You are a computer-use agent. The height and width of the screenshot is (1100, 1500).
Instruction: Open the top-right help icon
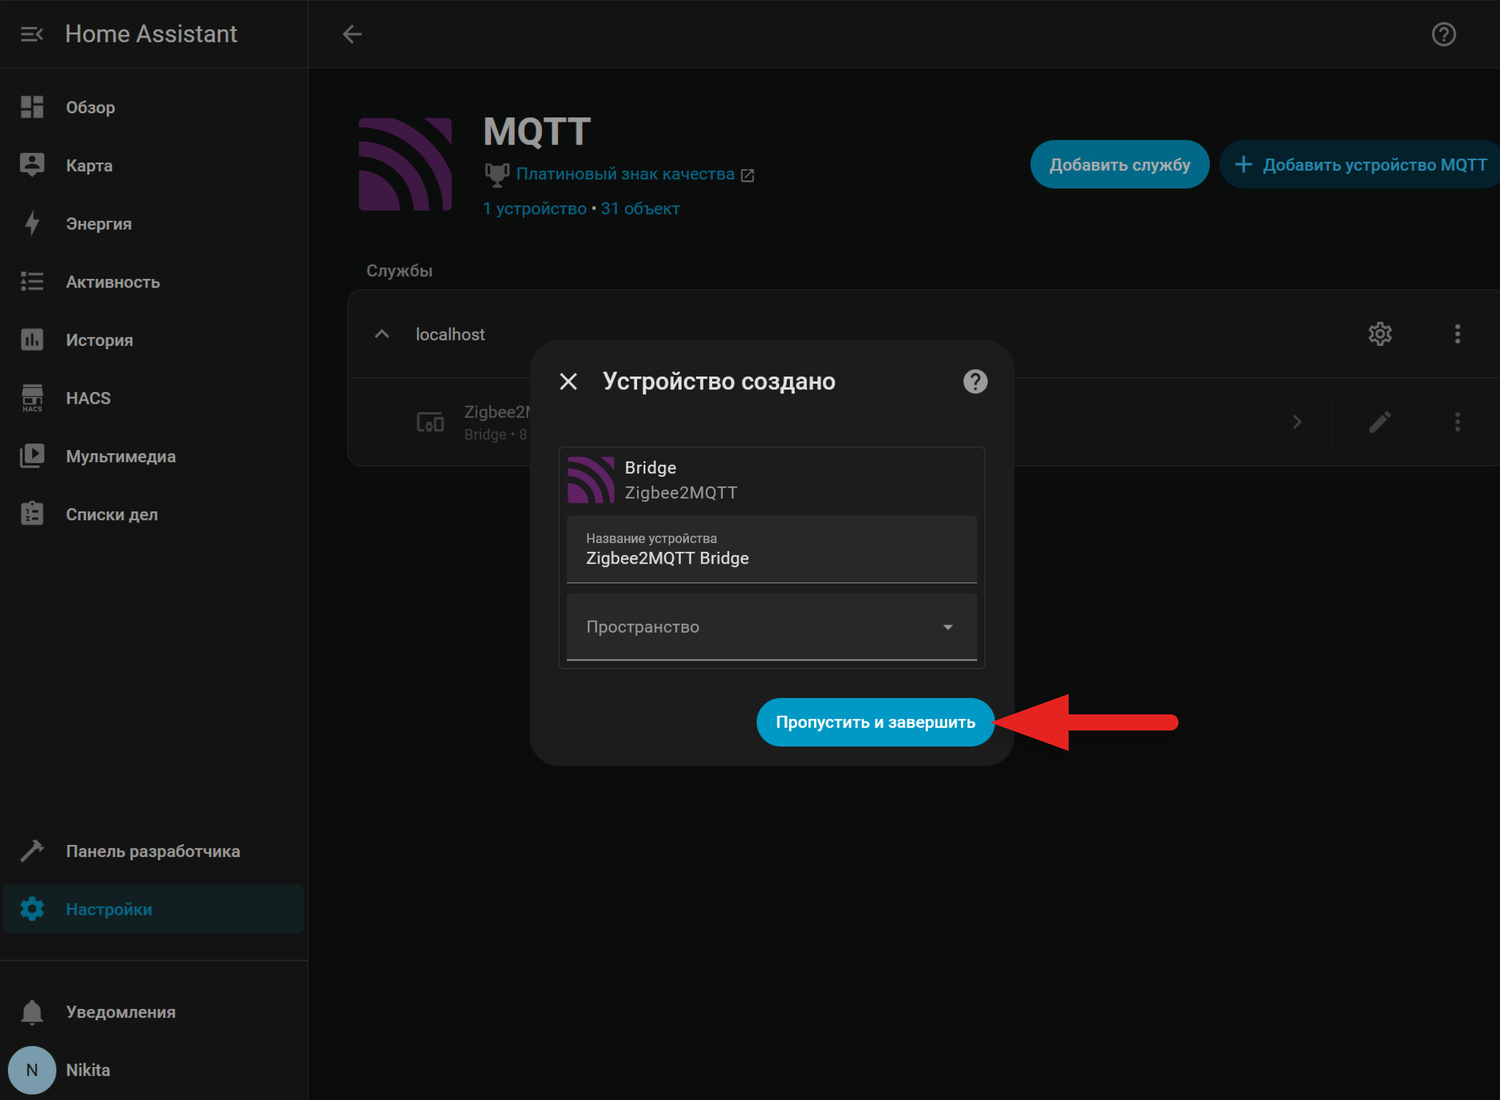1444,34
